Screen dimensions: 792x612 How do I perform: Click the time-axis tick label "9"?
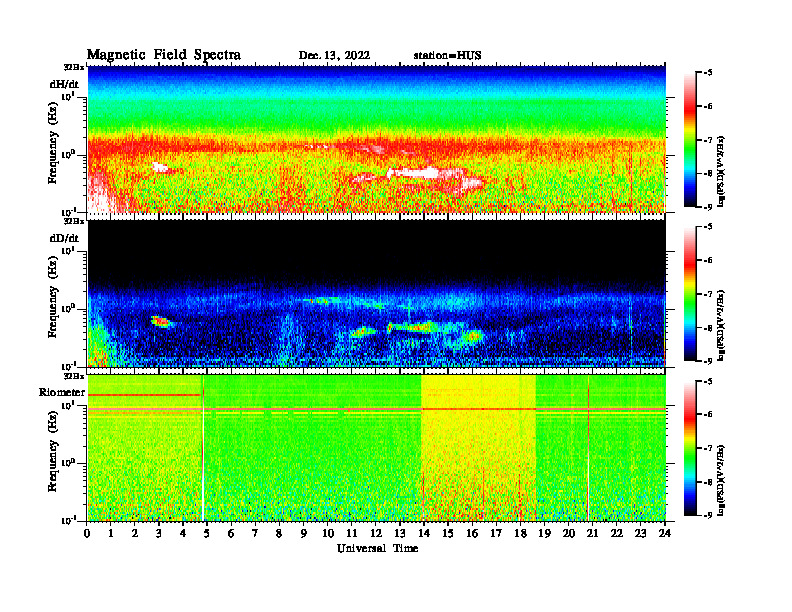[x=305, y=534]
